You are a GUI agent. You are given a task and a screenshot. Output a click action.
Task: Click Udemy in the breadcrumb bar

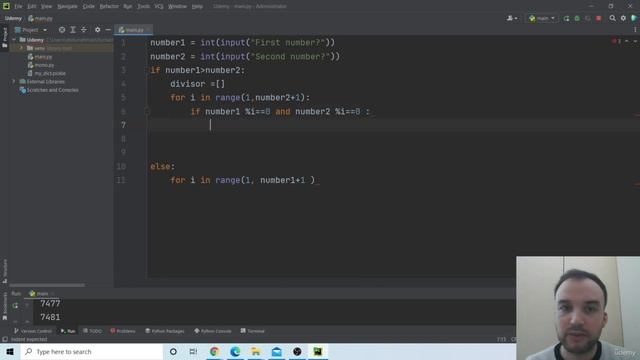pyautogui.click(x=13, y=18)
